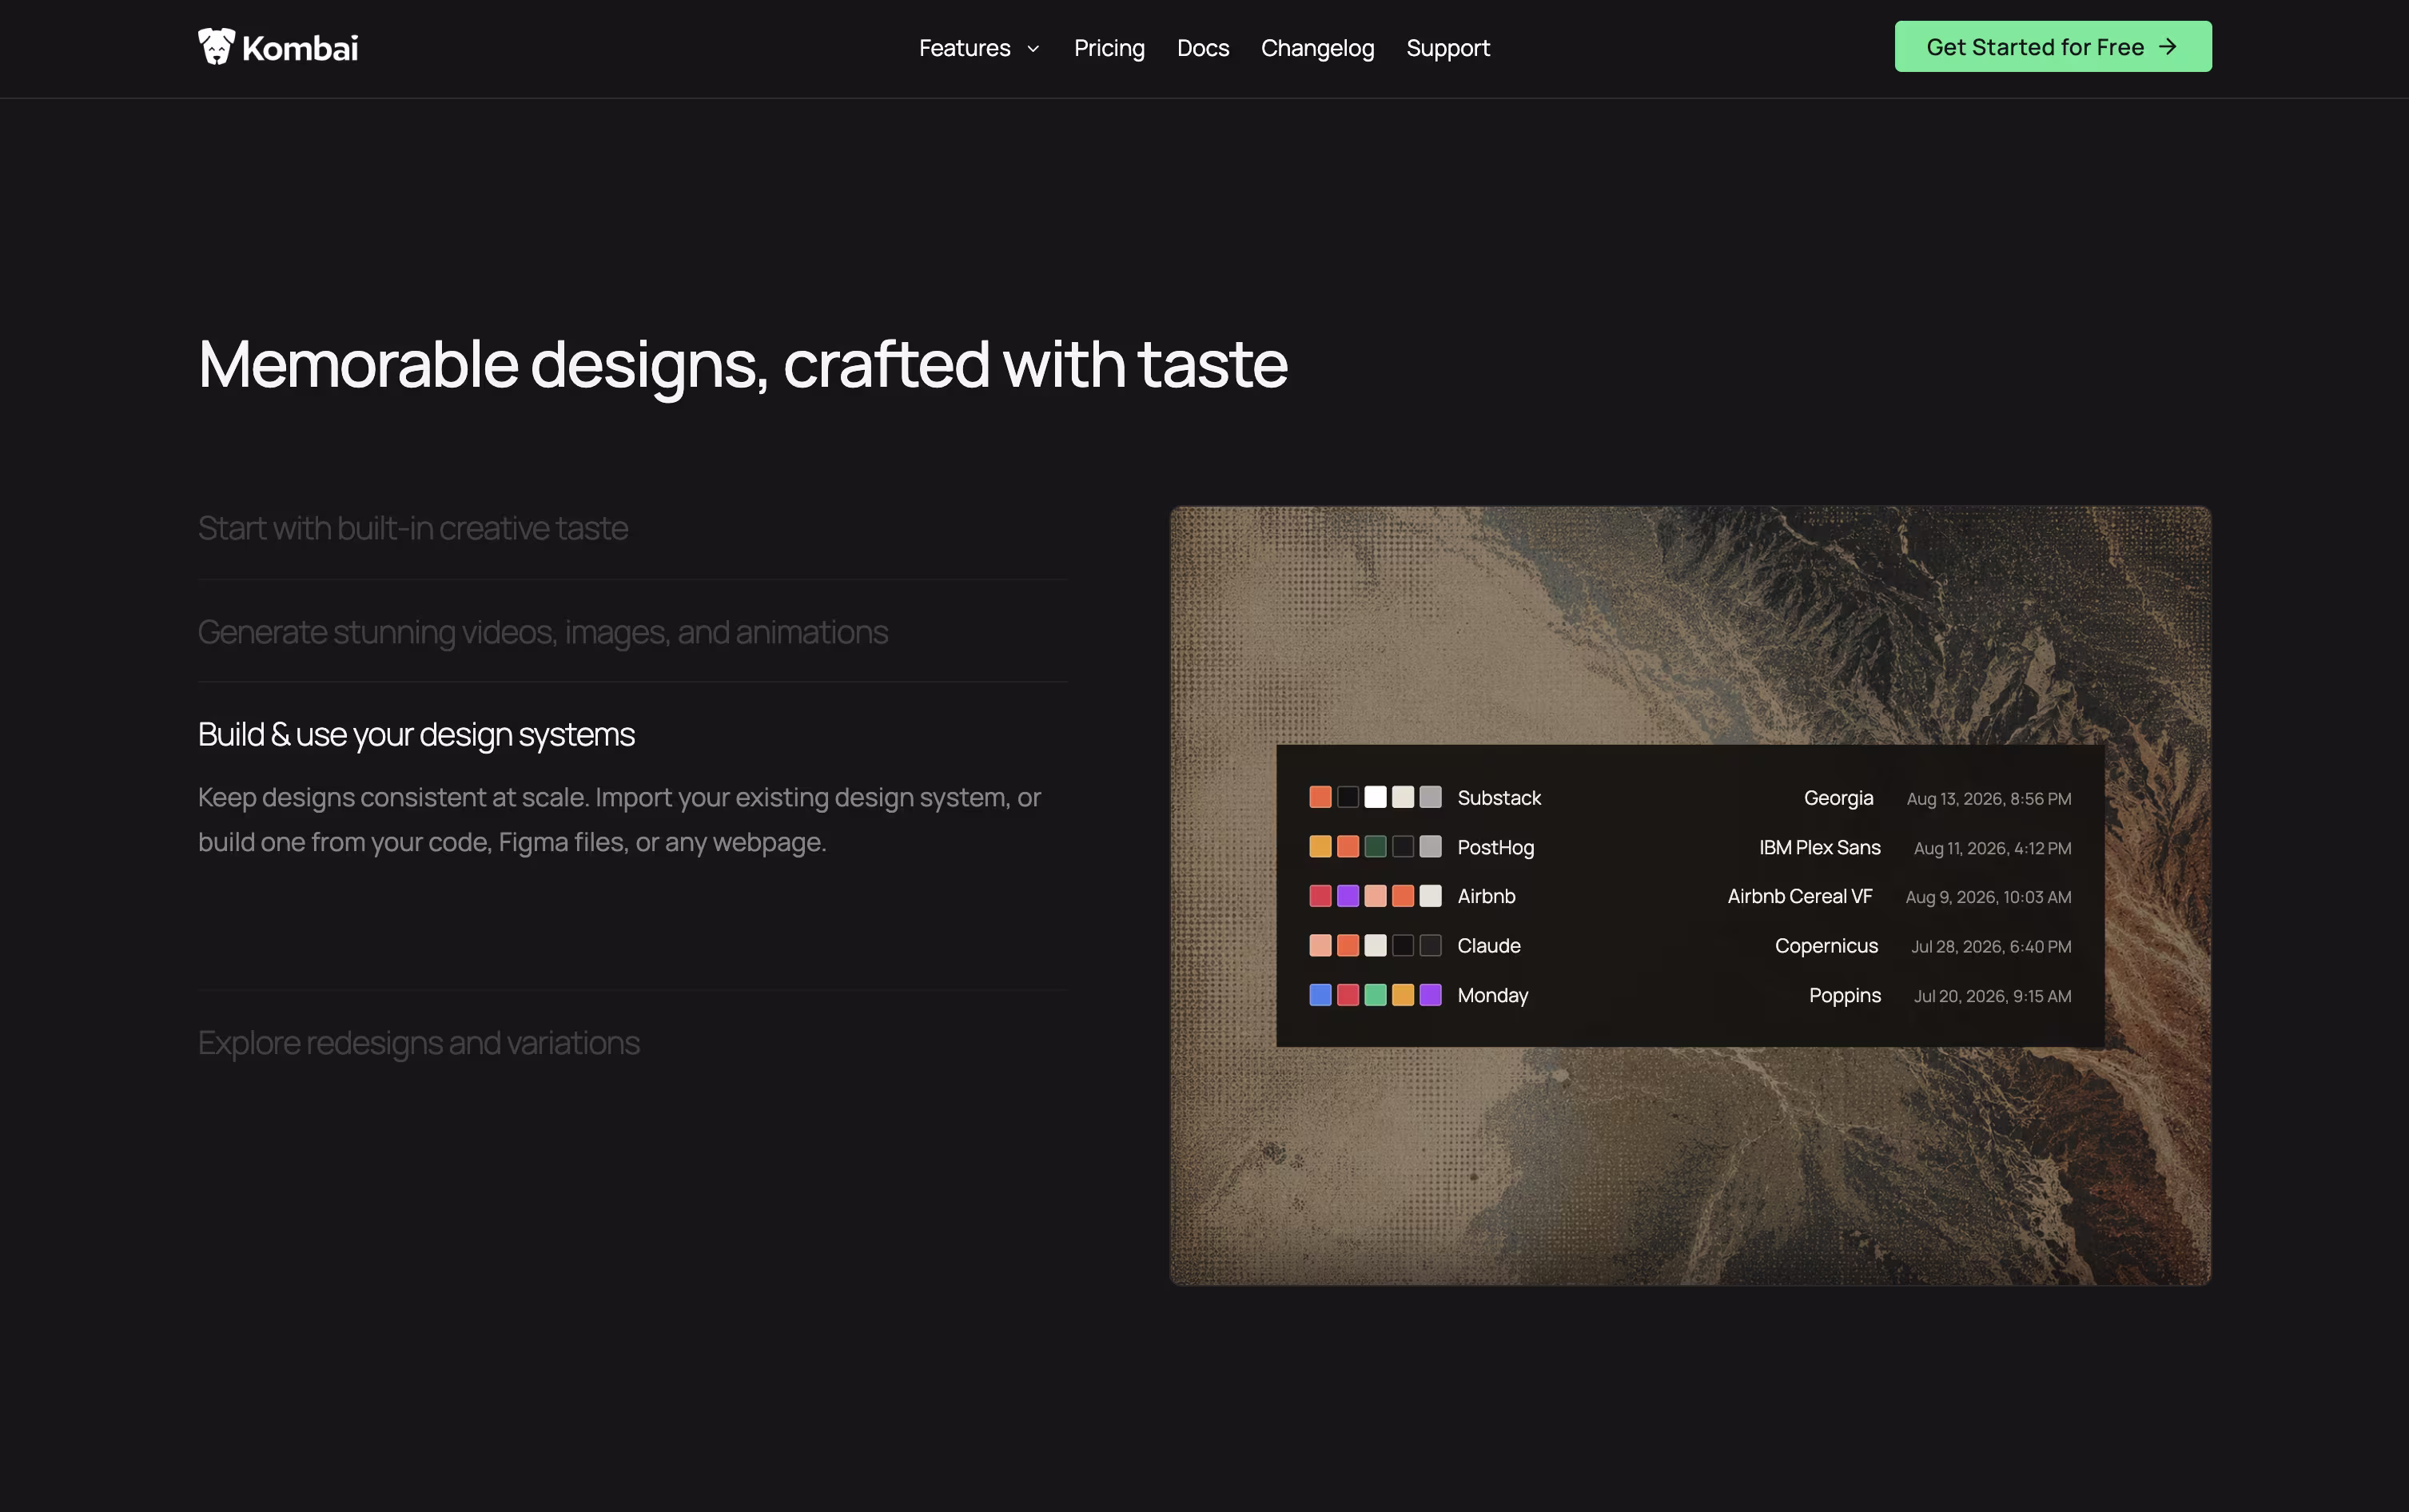Expand the Features dropdown menu
The width and height of the screenshot is (2409, 1512).
pos(979,48)
